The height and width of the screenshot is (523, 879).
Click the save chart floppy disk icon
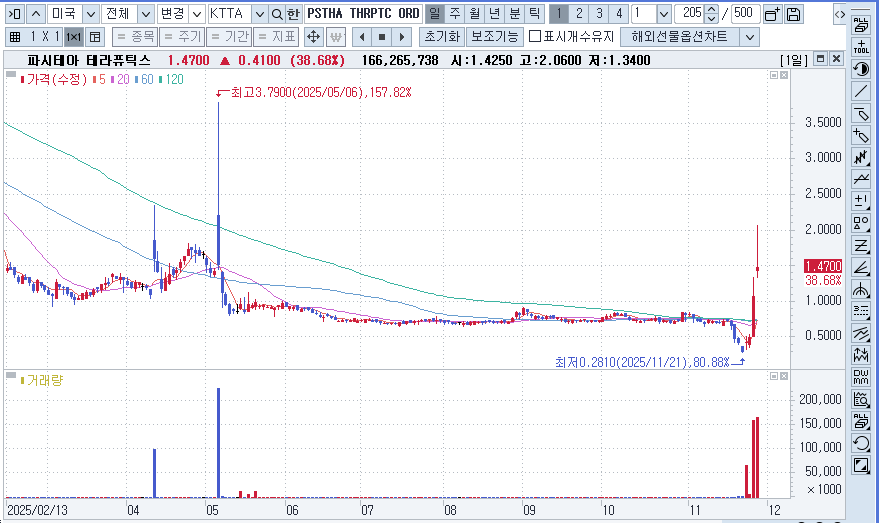[x=793, y=14]
